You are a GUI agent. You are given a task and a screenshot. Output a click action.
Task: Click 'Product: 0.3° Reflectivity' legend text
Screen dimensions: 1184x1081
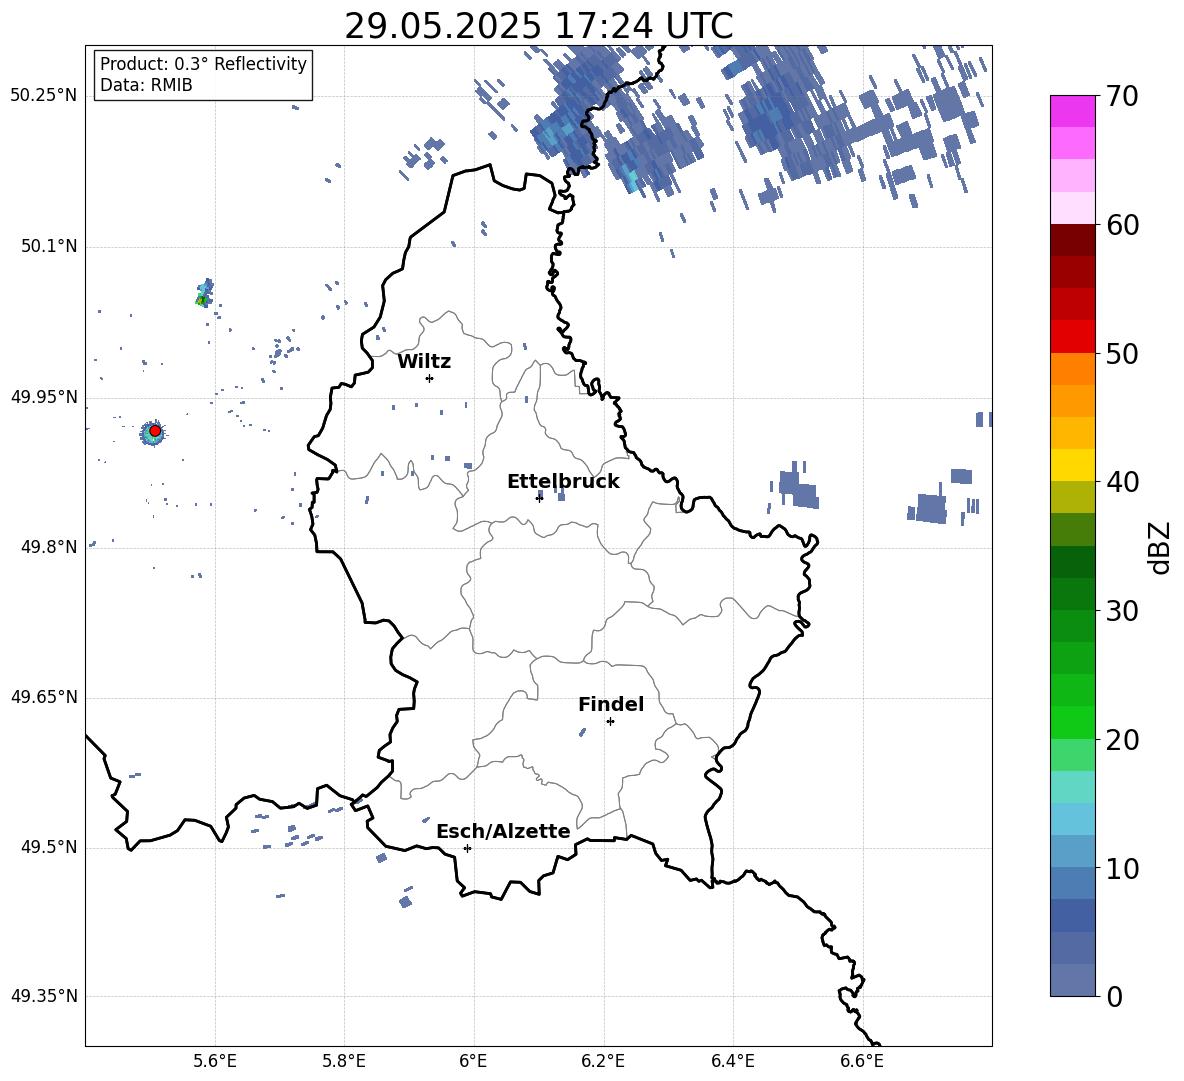pos(203,64)
